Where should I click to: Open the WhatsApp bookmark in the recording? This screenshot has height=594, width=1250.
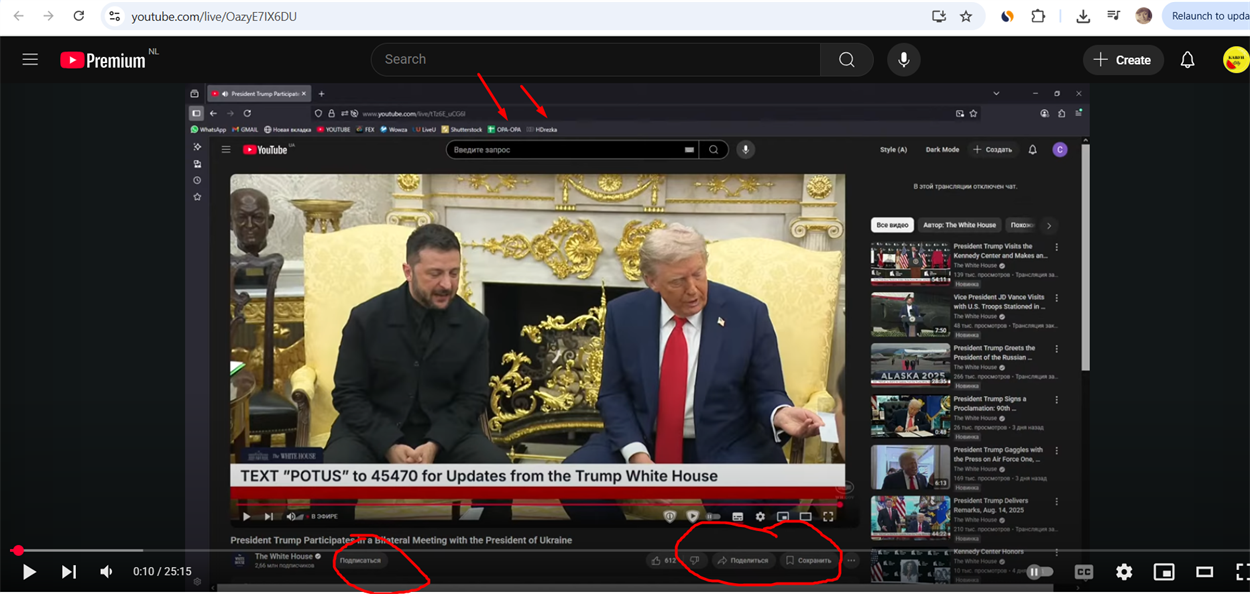(x=209, y=129)
